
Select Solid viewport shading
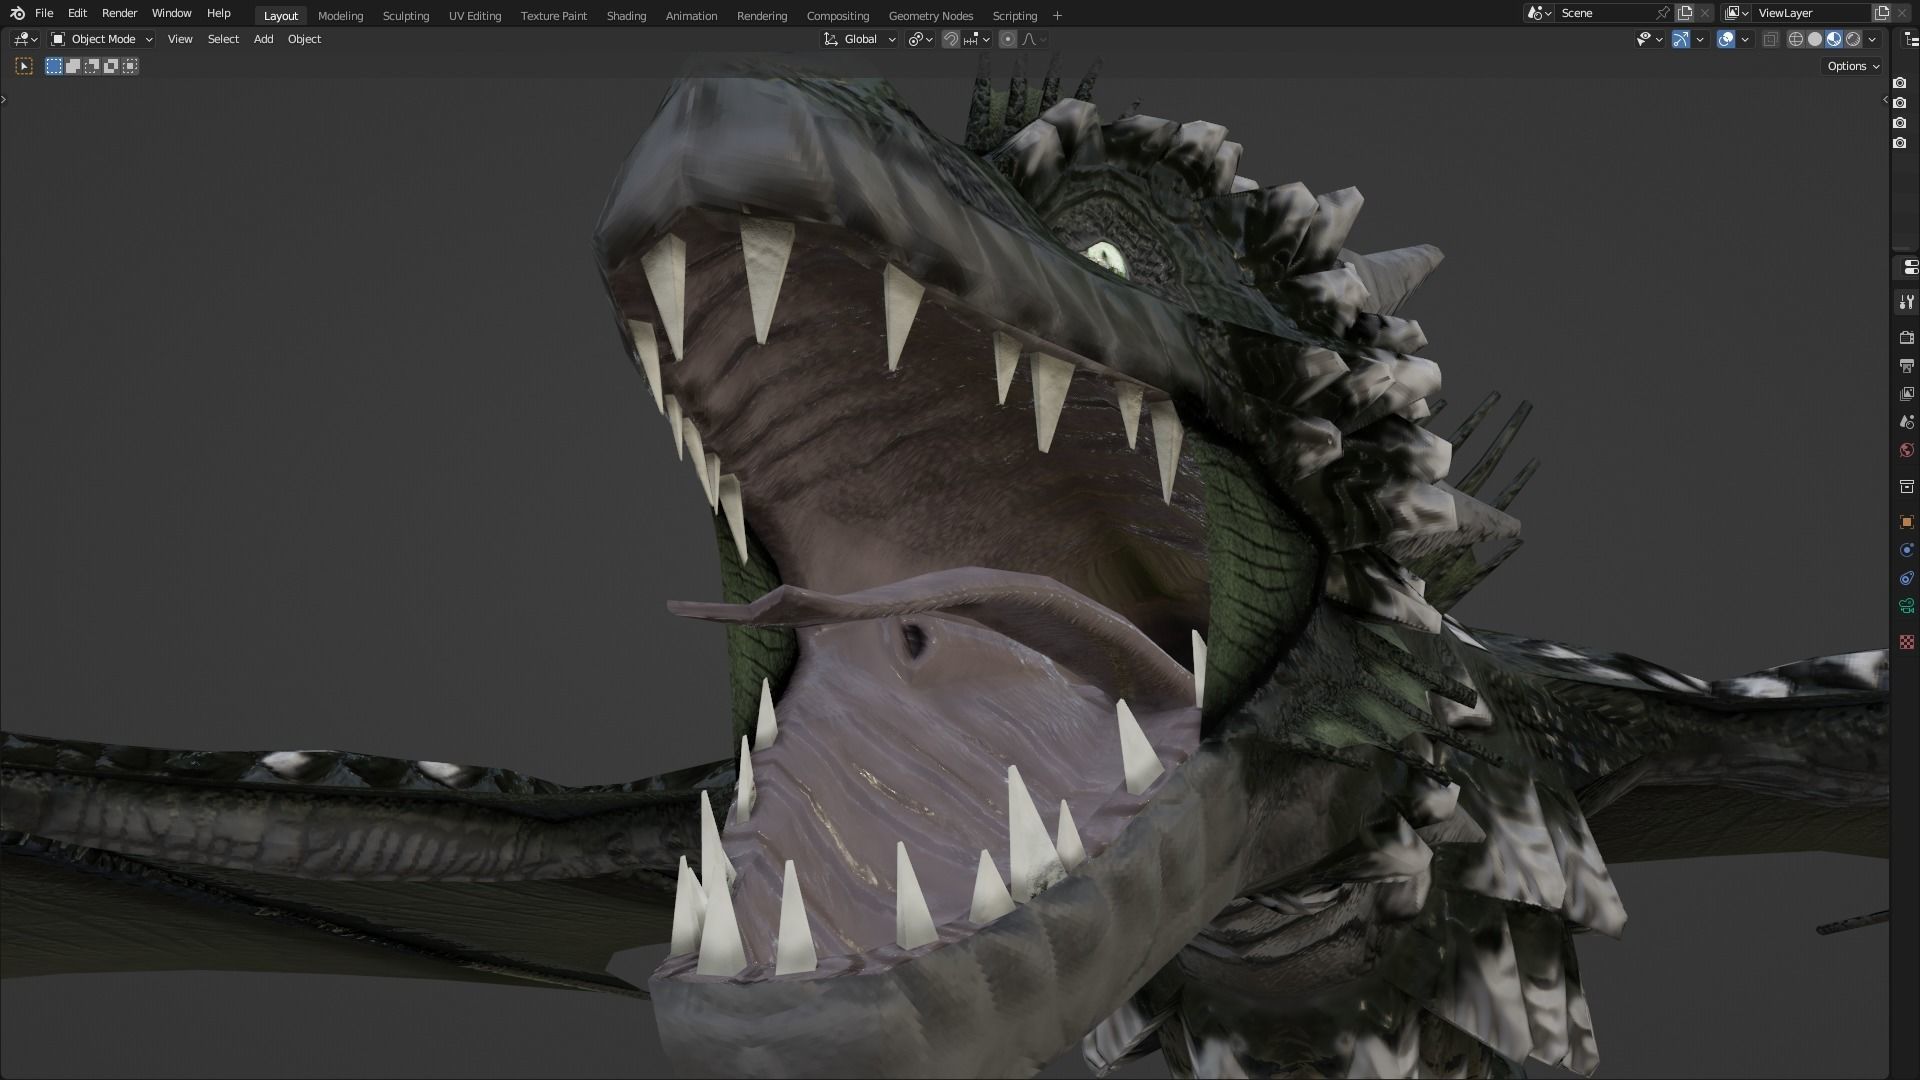1815,39
